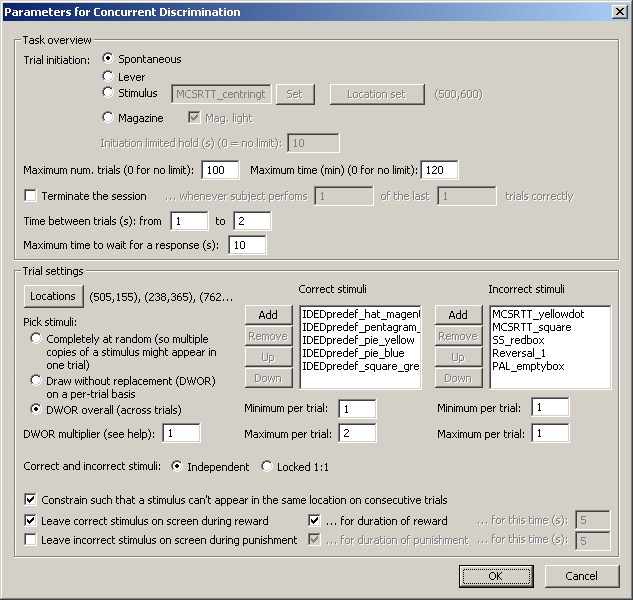Click the Locations button
Image resolution: width=633 pixels, height=600 pixels.
(53, 296)
